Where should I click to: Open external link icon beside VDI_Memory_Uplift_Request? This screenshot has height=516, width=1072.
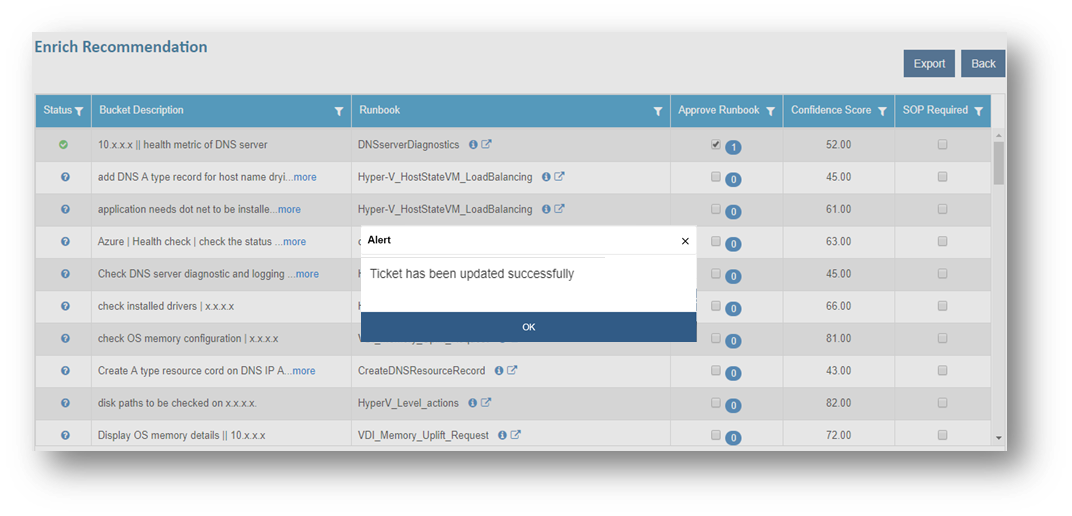pyautogui.click(x=516, y=434)
